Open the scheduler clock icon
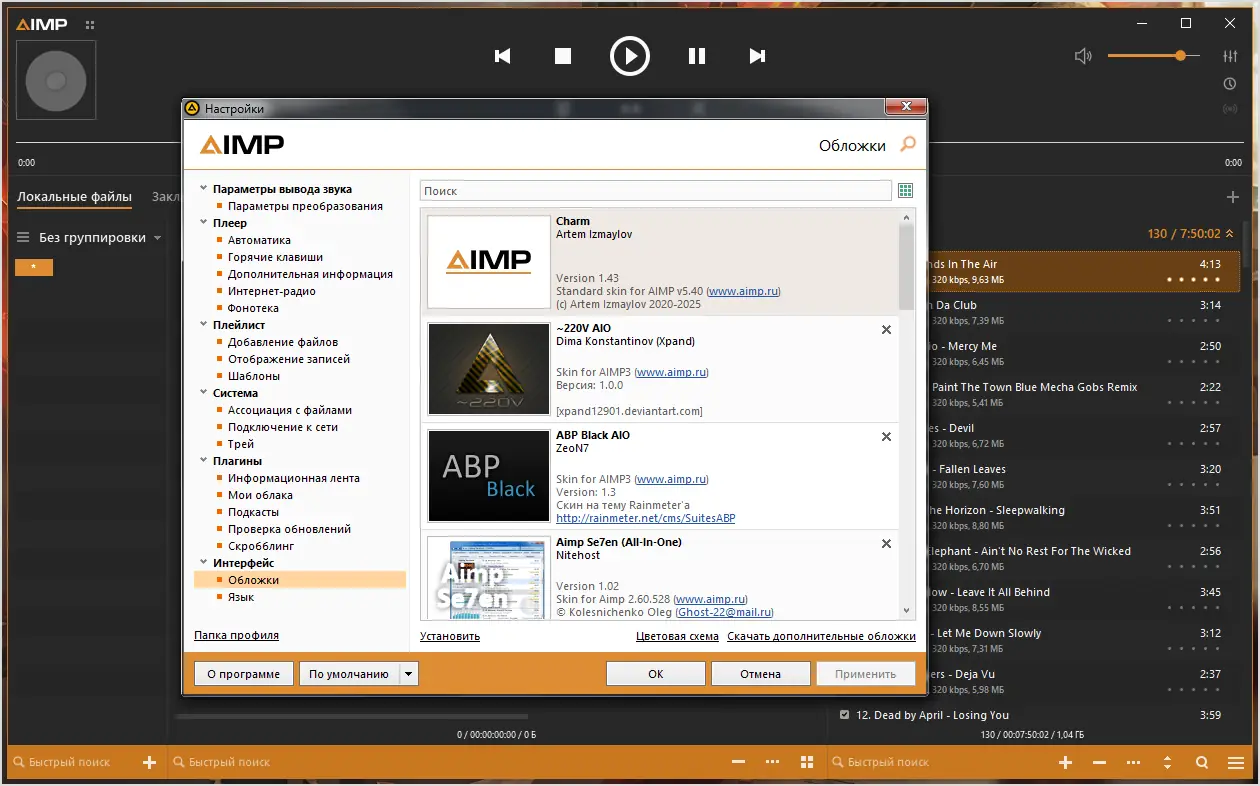Viewport: 1260px width, 786px height. [1230, 84]
